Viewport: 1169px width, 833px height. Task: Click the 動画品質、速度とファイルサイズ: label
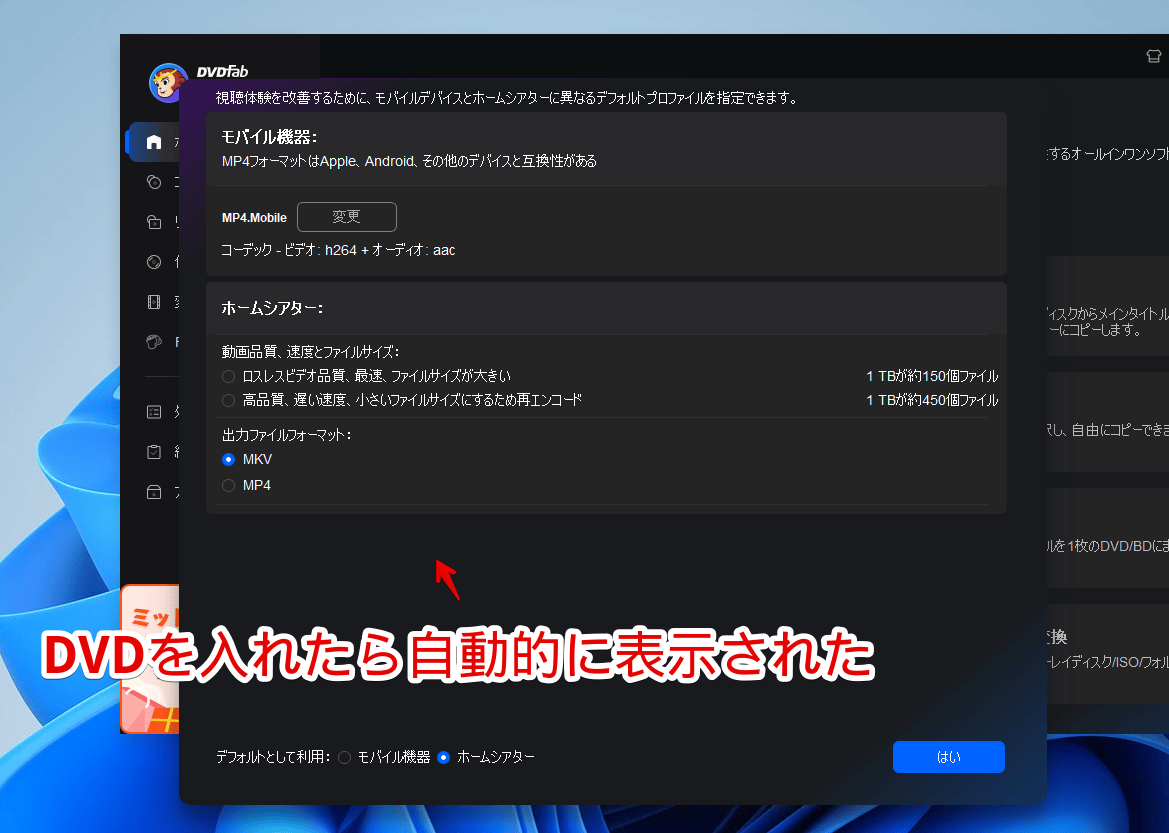tap(310, 352)
